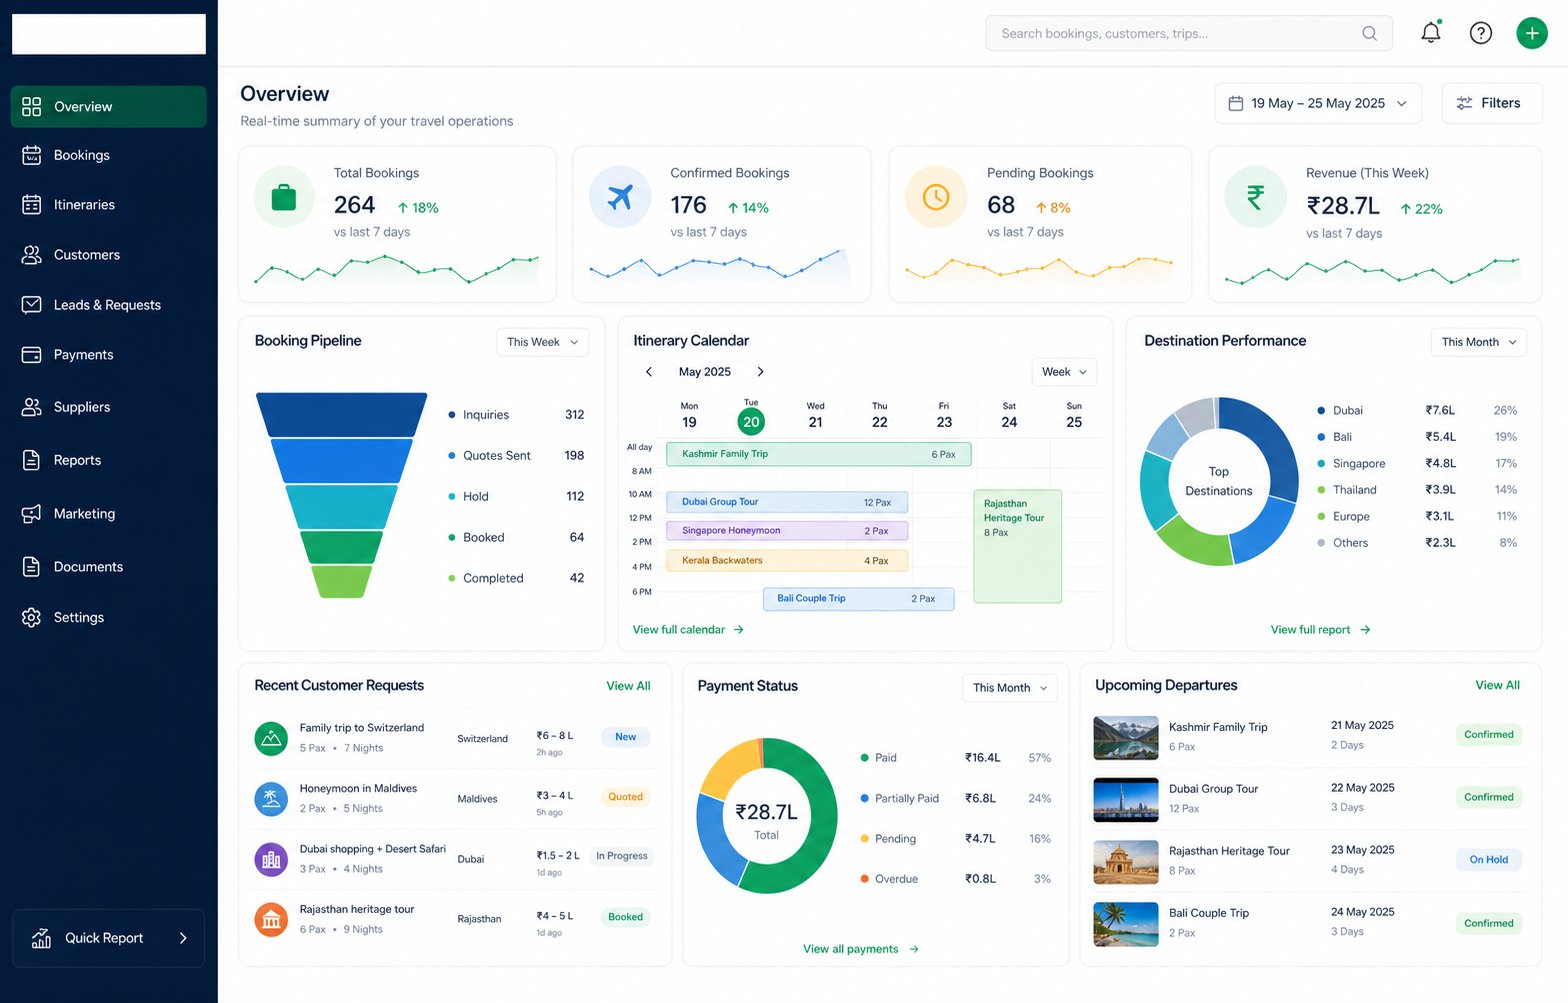Click the Pending Bookings clock icon
Viewport: 1568px width, 1003px height.
936,197
